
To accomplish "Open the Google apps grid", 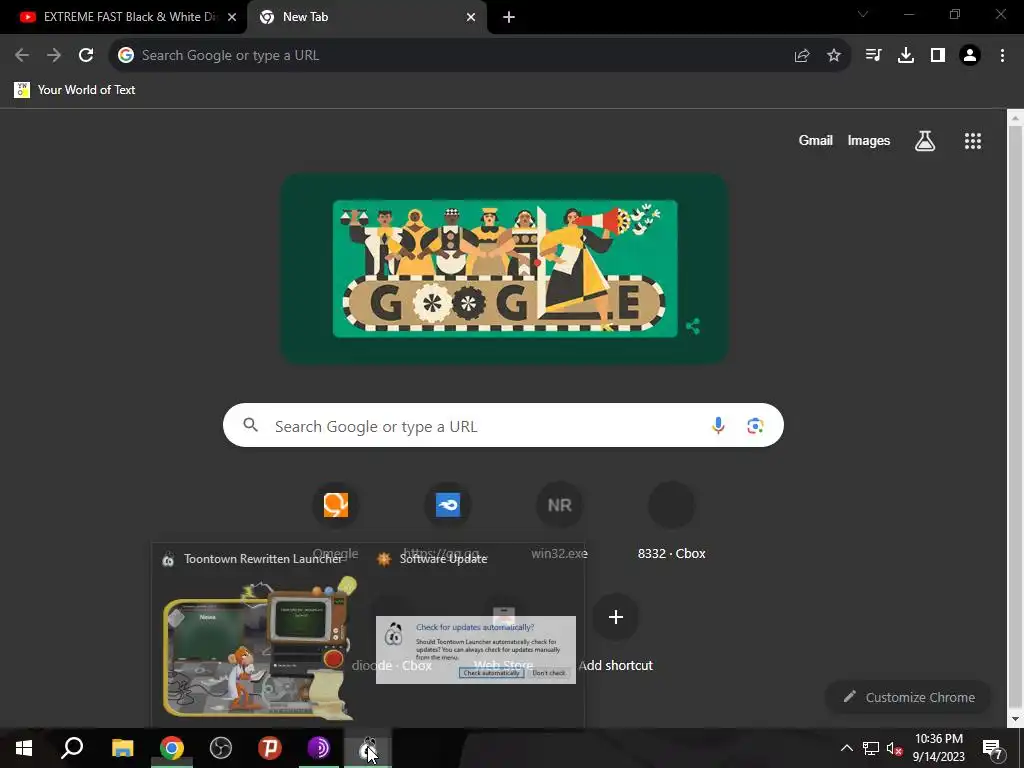I will click(x=973, y=140).
